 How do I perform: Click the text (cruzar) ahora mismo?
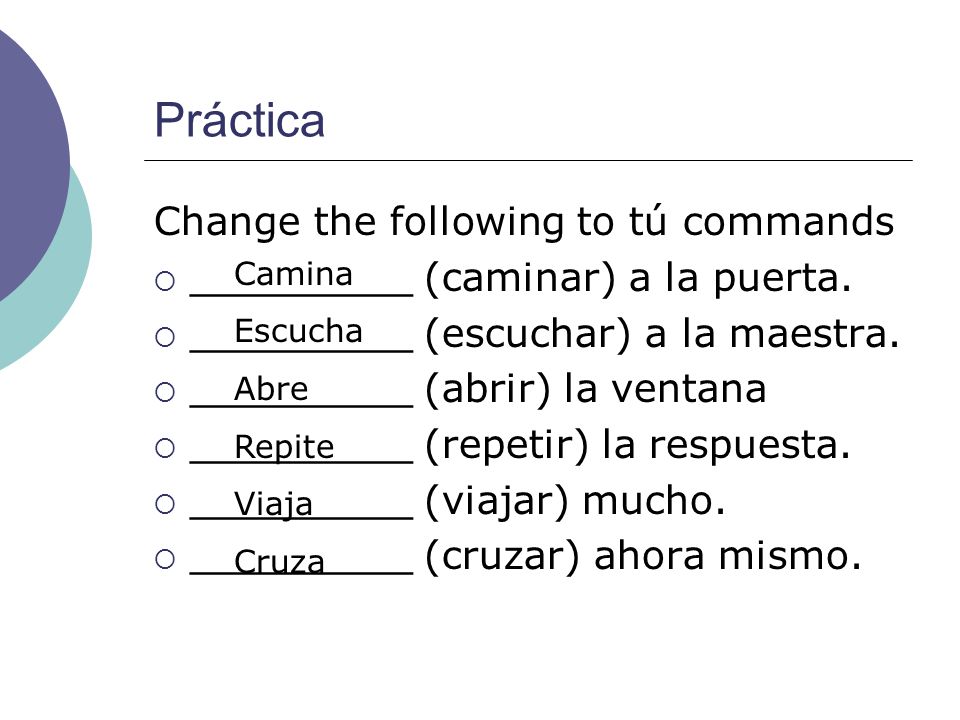click(643, 557)
